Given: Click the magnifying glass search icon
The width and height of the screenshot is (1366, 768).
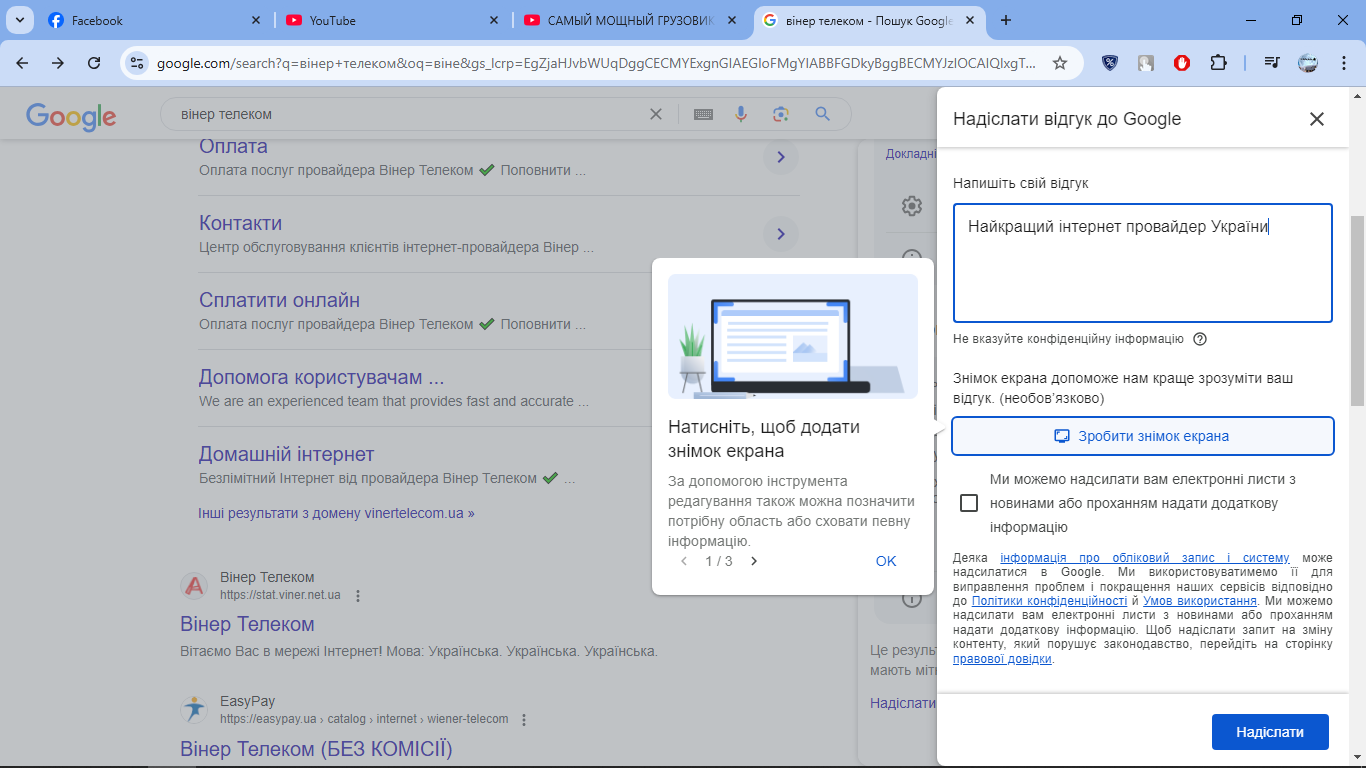Looking at the screenshot, I should point(823,114).
